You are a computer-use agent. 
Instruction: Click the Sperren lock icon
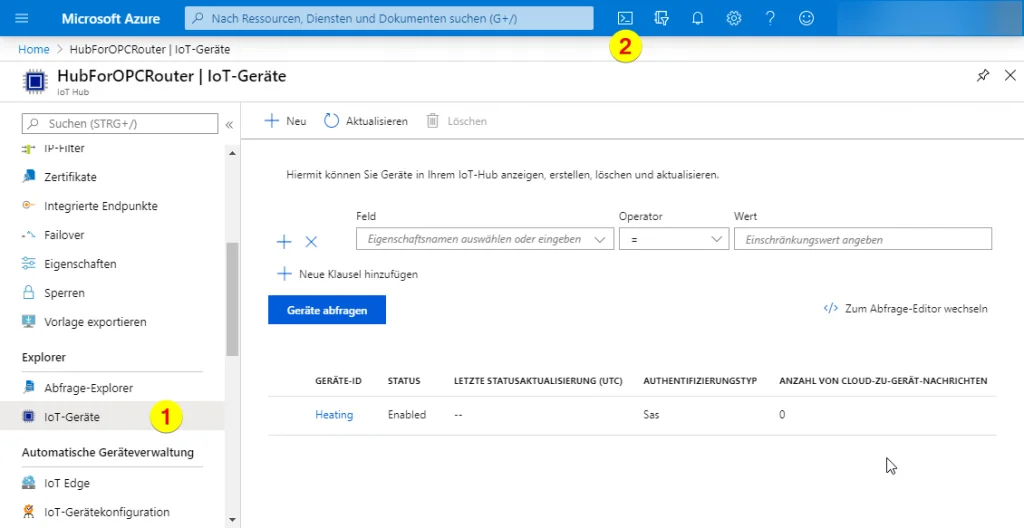[x=29, y=292]
